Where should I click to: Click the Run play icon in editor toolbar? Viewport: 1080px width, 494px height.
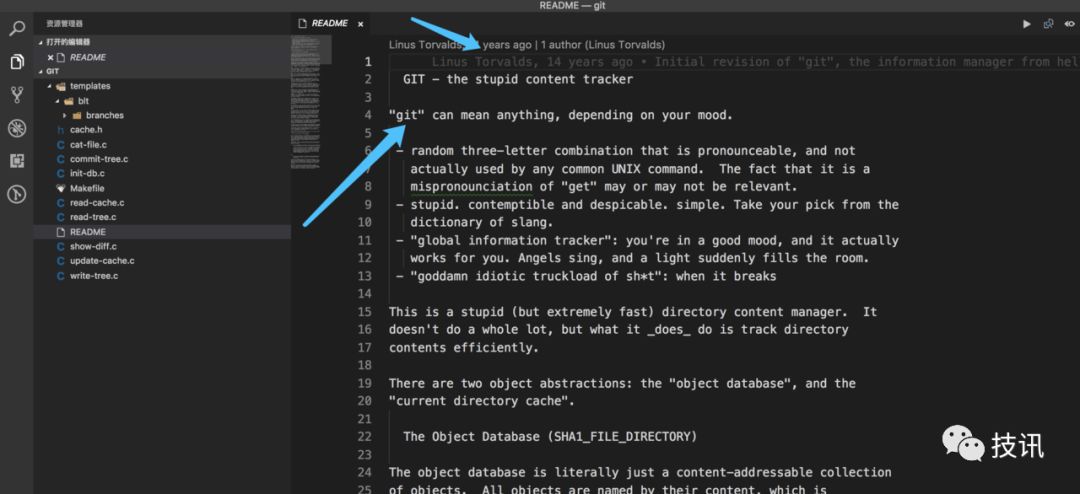coord(1026,23)
